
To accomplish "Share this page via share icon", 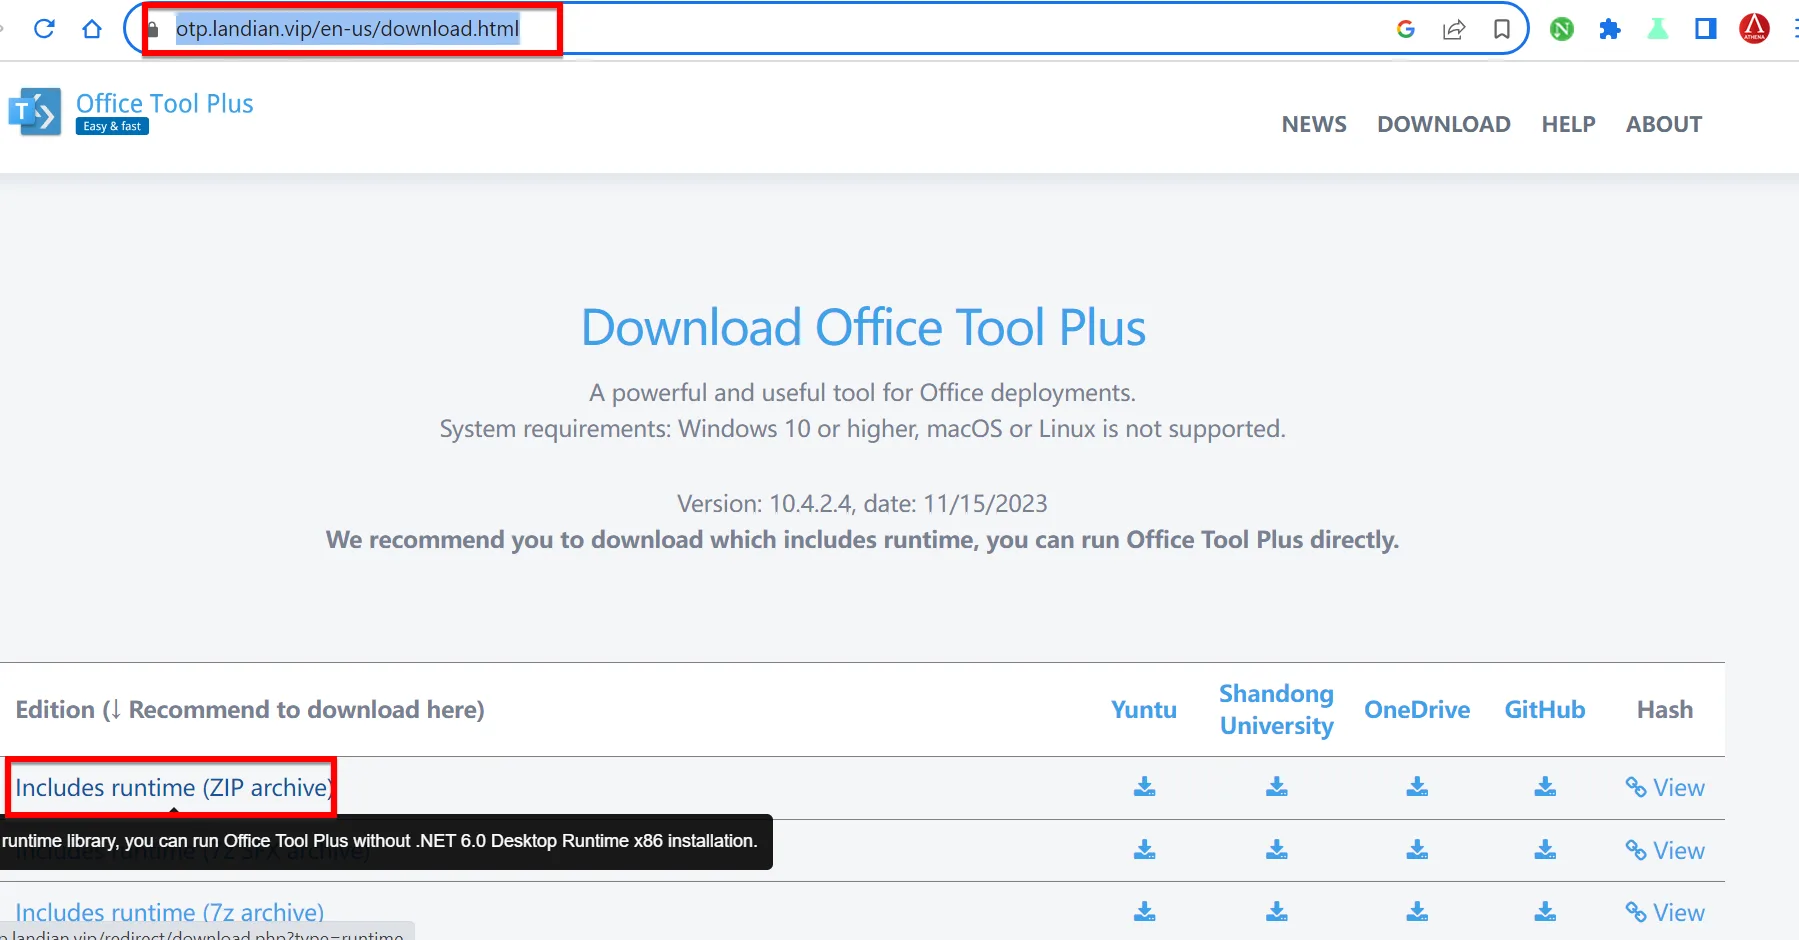I will pyautogui.click(x=1454, y=29).
